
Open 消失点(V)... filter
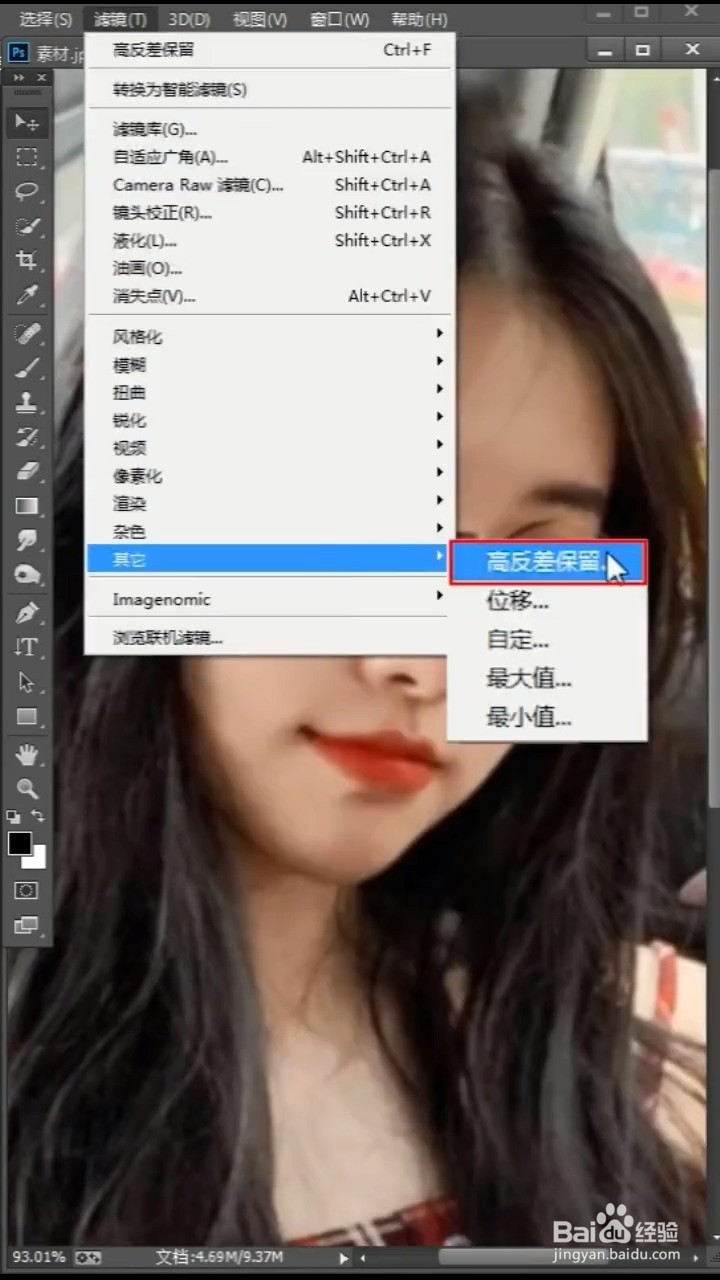coord(270,296)
